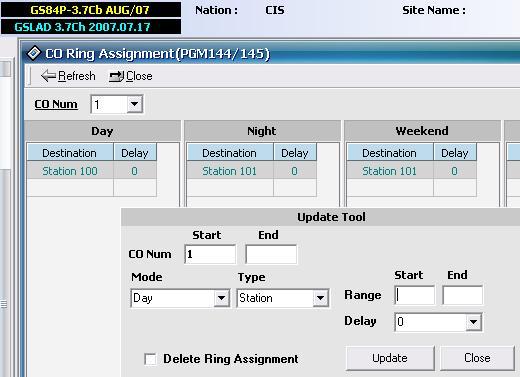Screen dimensions: 520x377
Task: Click the Close toolbar label
Action: 139,76
